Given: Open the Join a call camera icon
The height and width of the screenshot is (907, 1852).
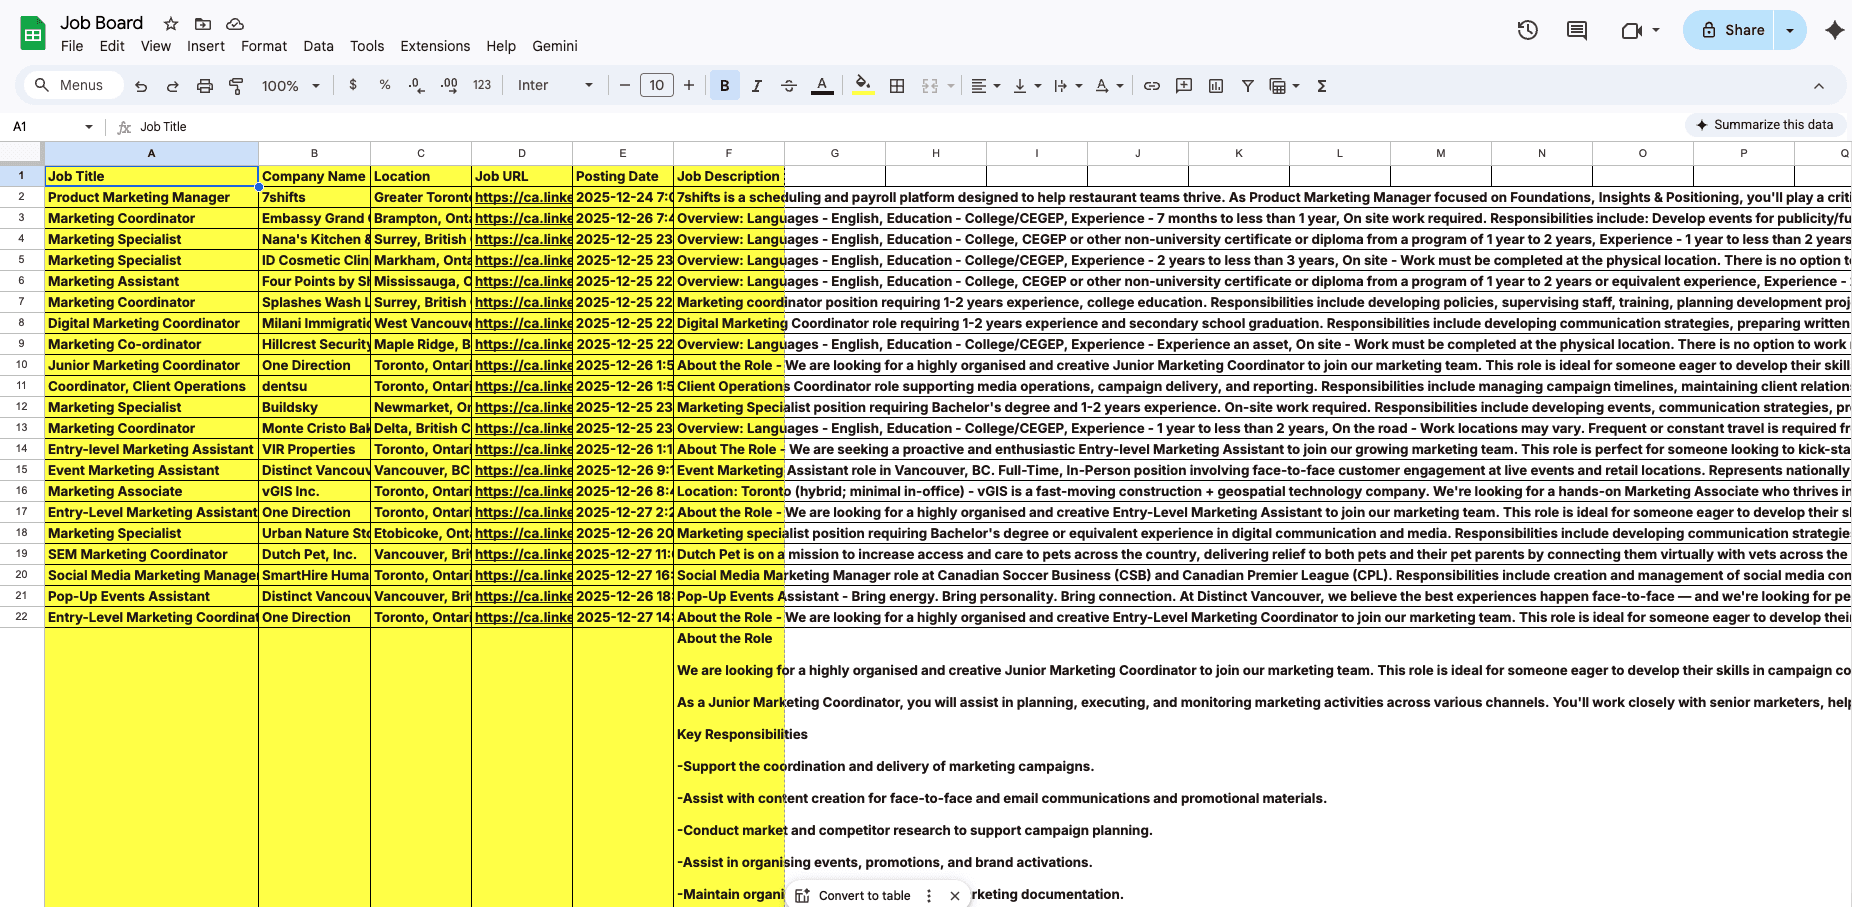Looking at the screenshot, I should click(x=1631, y=30).
